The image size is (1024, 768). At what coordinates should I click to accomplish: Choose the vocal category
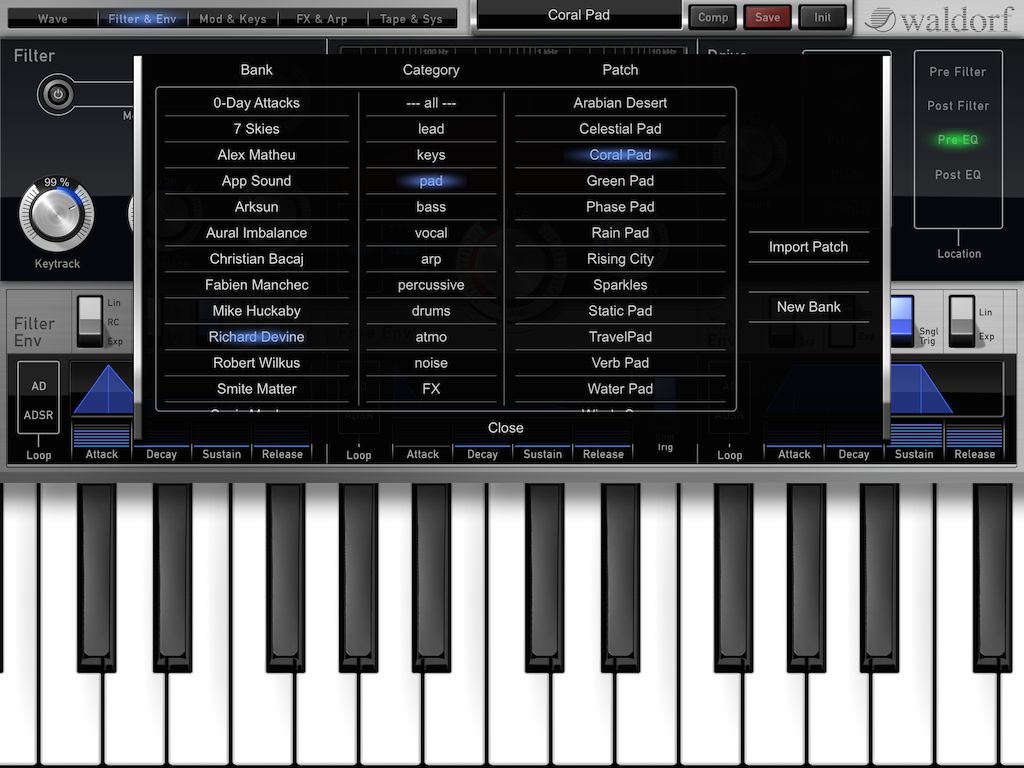[x=431, y=233]
